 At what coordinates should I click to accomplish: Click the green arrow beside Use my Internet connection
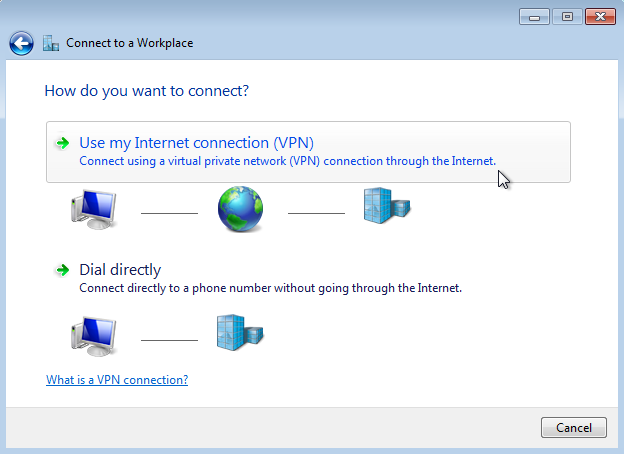click(63, 143)
